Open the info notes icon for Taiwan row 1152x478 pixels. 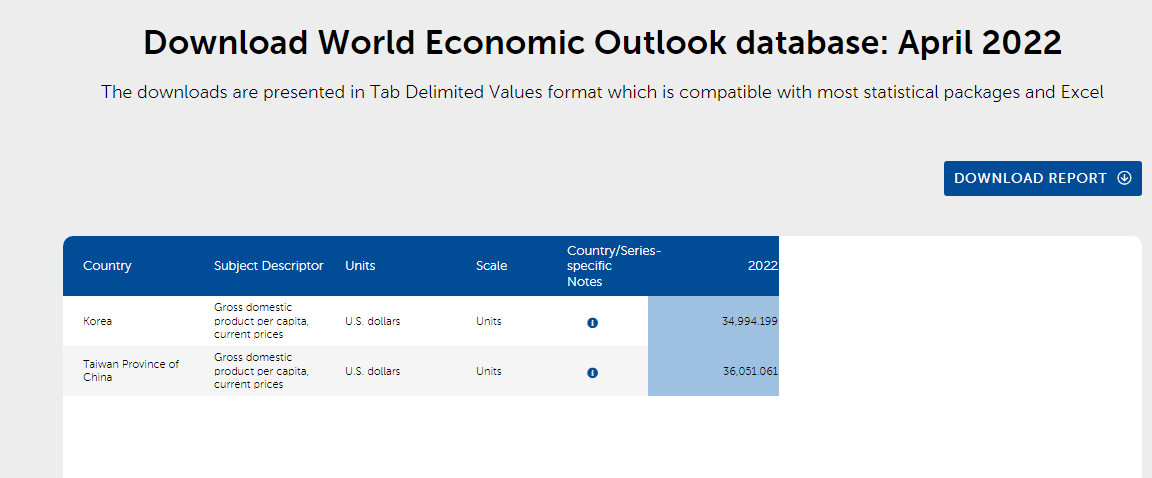[592, 372]
